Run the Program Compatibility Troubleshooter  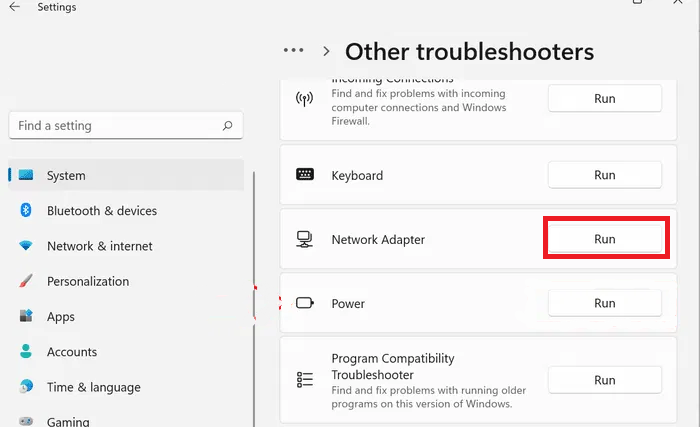tap(604, 380)
